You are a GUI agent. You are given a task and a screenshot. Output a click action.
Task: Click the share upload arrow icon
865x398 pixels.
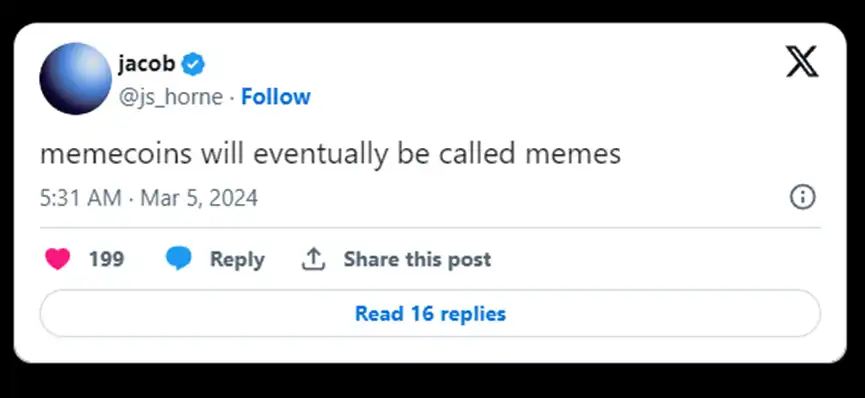313,259
